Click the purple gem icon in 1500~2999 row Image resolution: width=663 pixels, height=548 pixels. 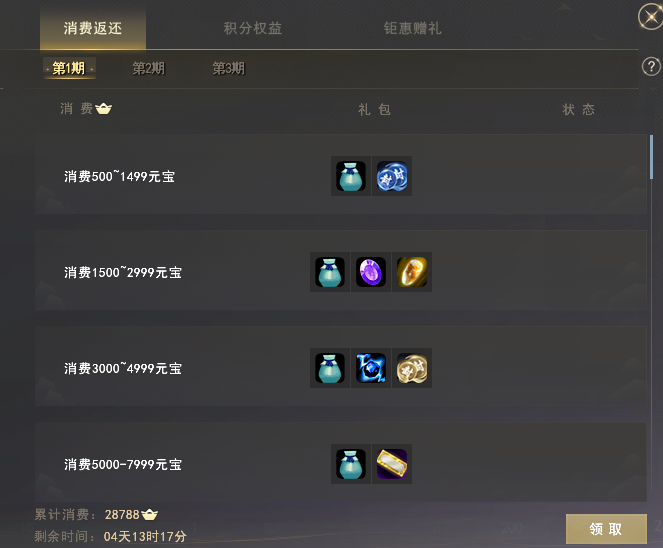pos(371,272)
